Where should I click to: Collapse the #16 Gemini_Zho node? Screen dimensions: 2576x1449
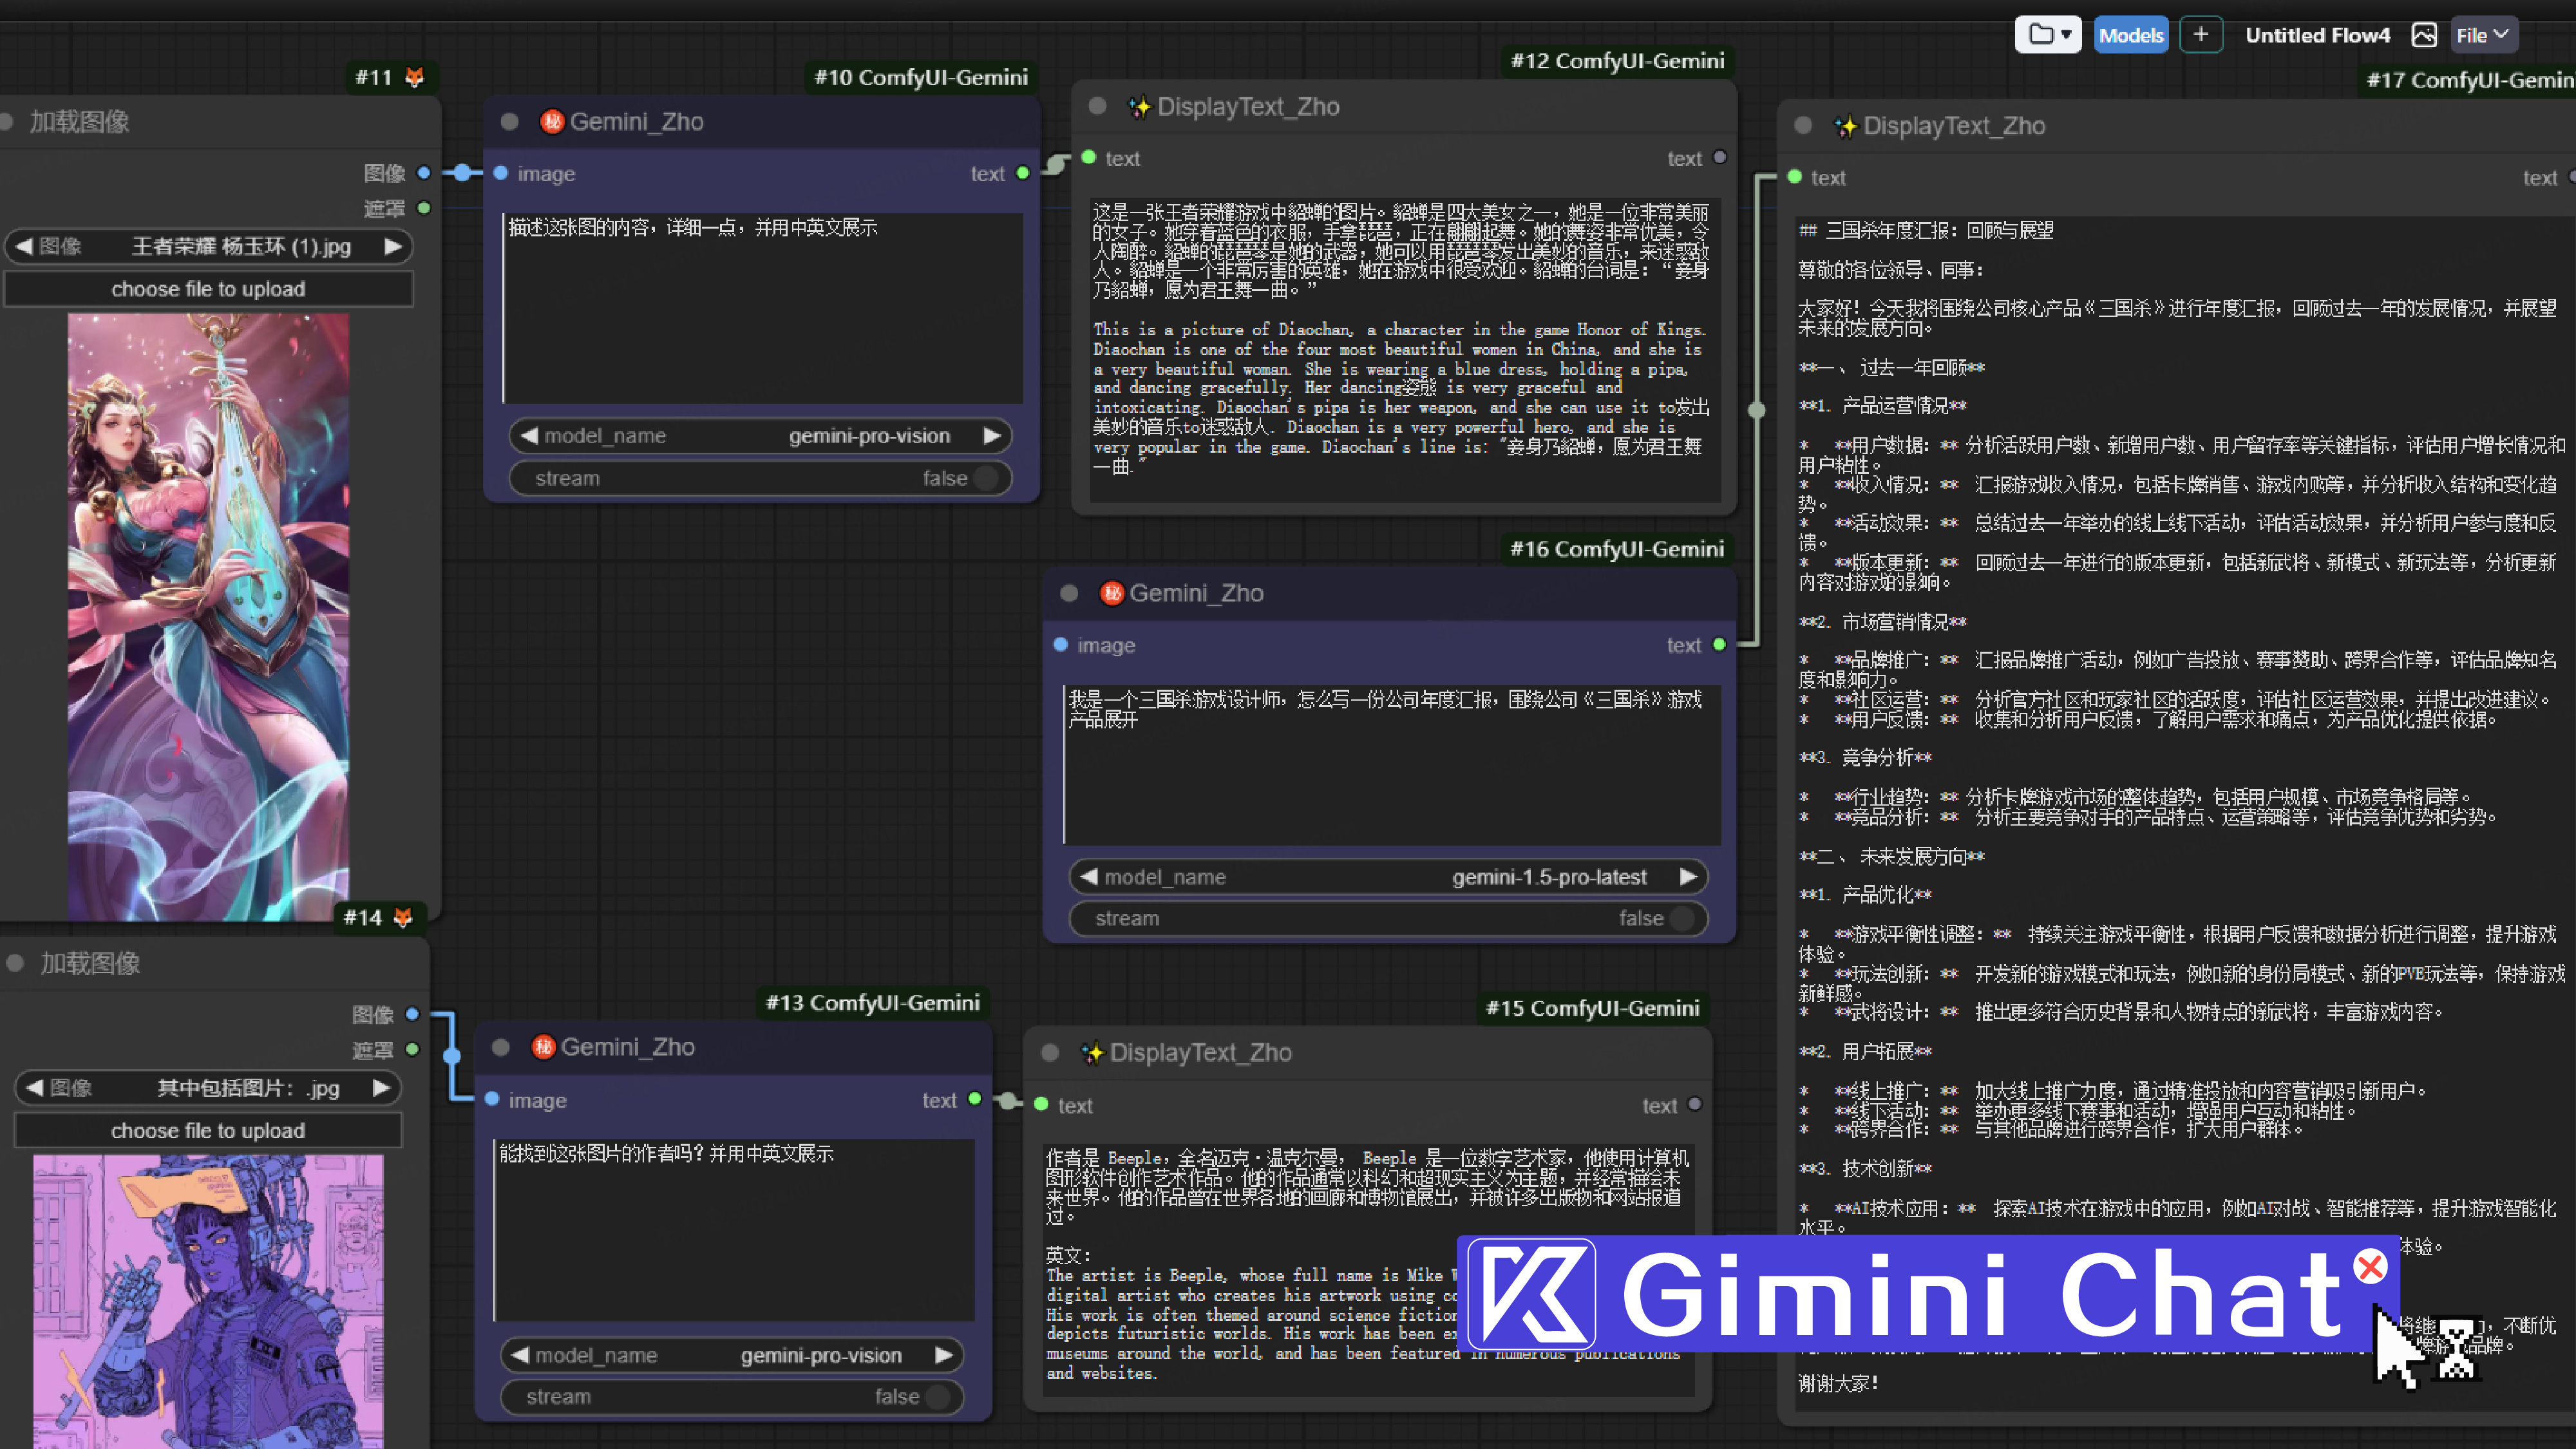[x=1069, y=593]
